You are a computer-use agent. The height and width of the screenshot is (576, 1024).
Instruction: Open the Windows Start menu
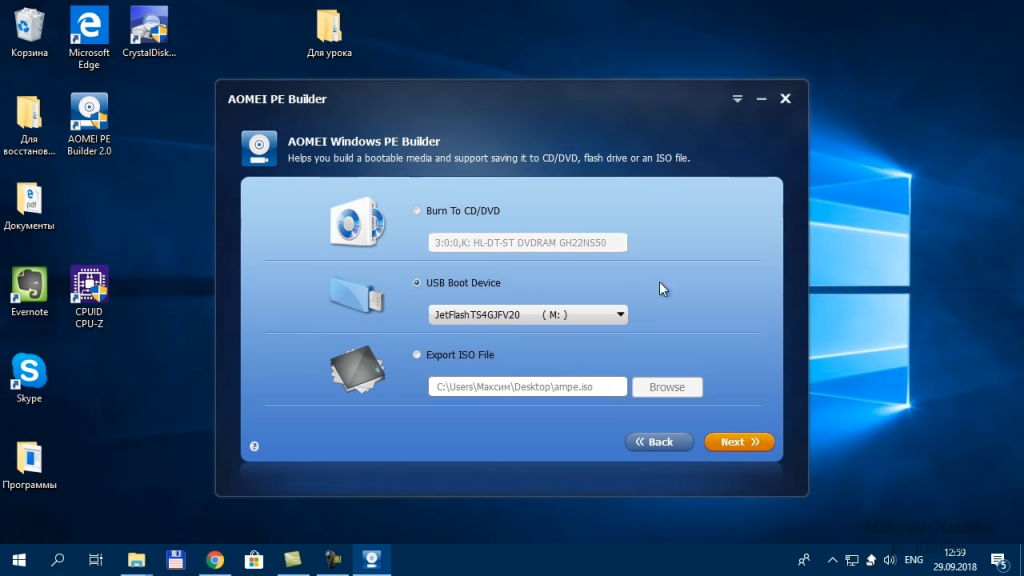coord(19,560)
